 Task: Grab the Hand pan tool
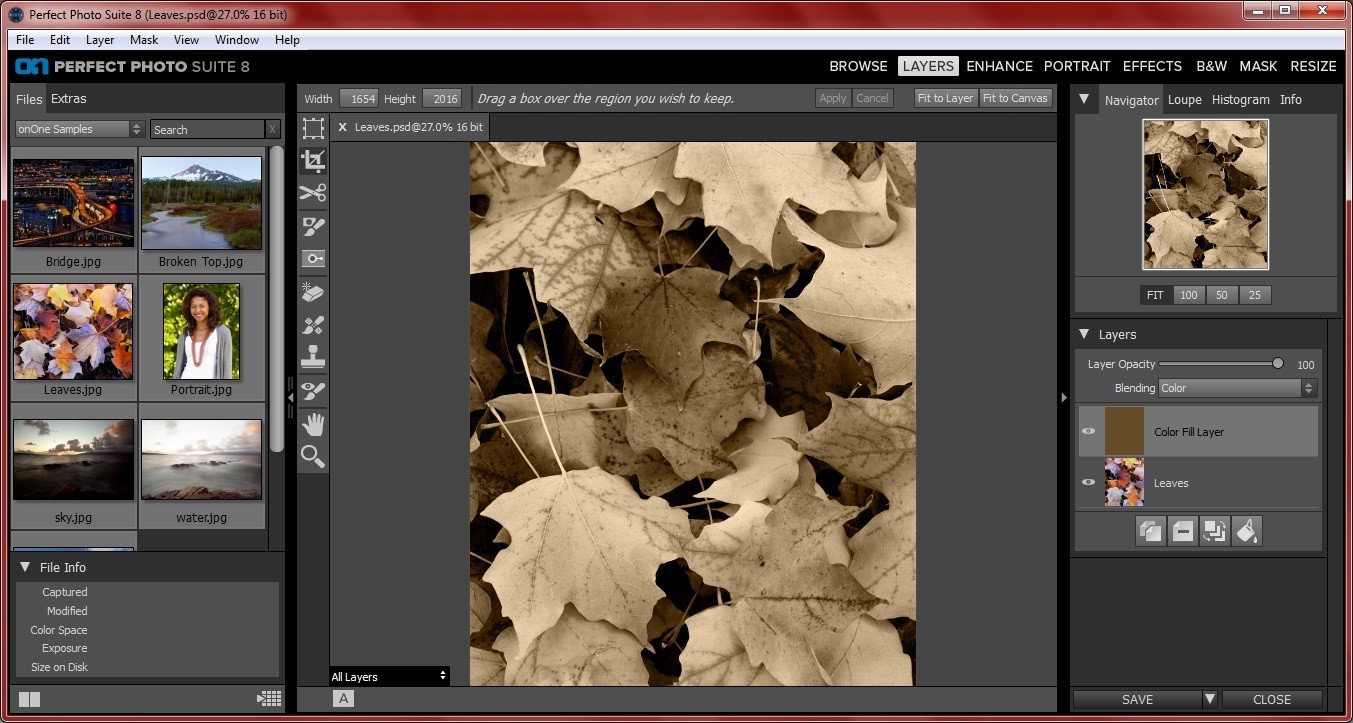(x=313, y=424)
